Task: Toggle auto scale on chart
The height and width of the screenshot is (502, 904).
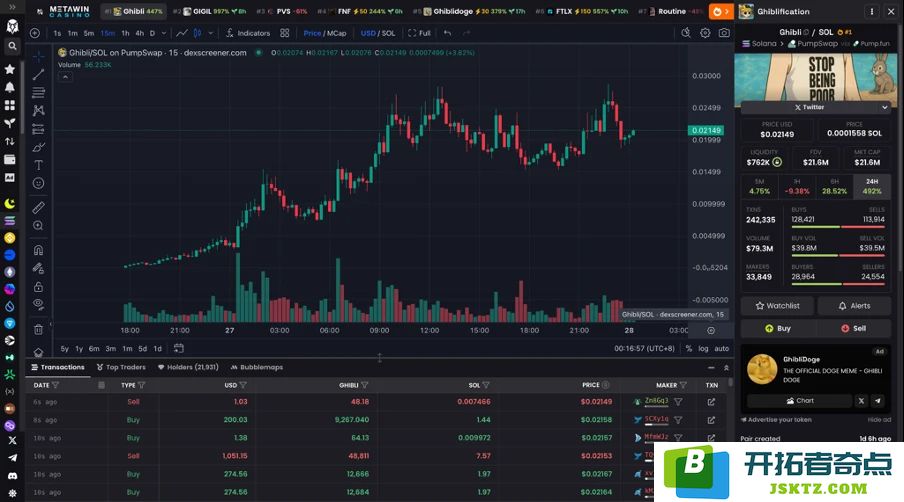Action: click(x=722, y=349)
